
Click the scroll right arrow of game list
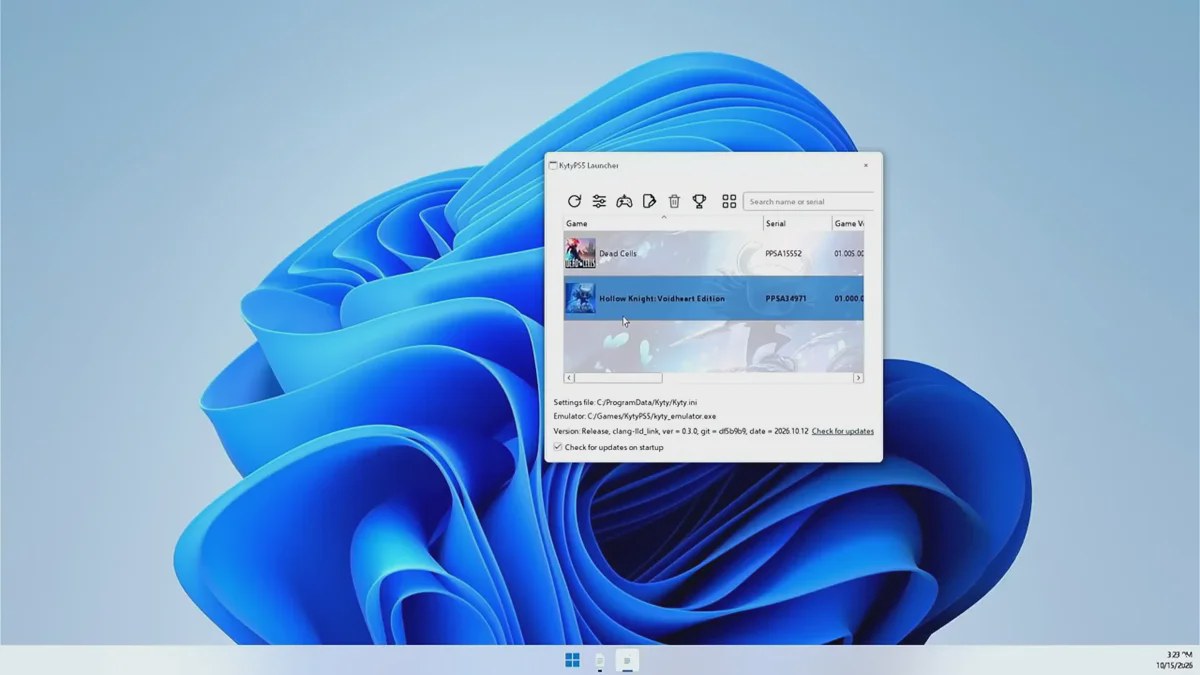(858, 378)
